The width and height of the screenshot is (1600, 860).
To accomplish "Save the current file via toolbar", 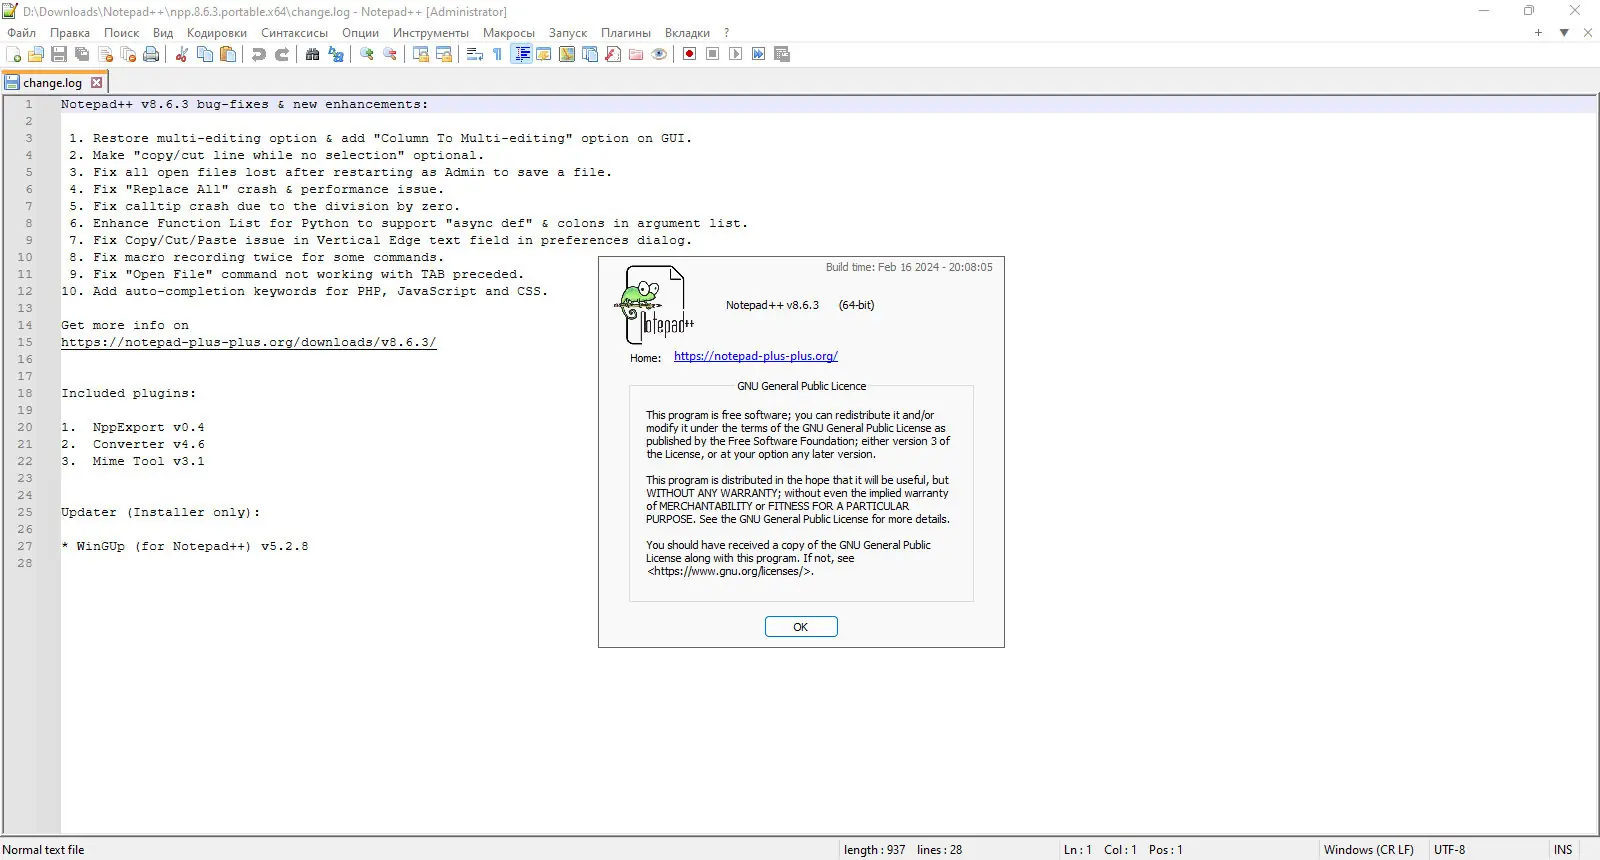I will tap(59, 54).
